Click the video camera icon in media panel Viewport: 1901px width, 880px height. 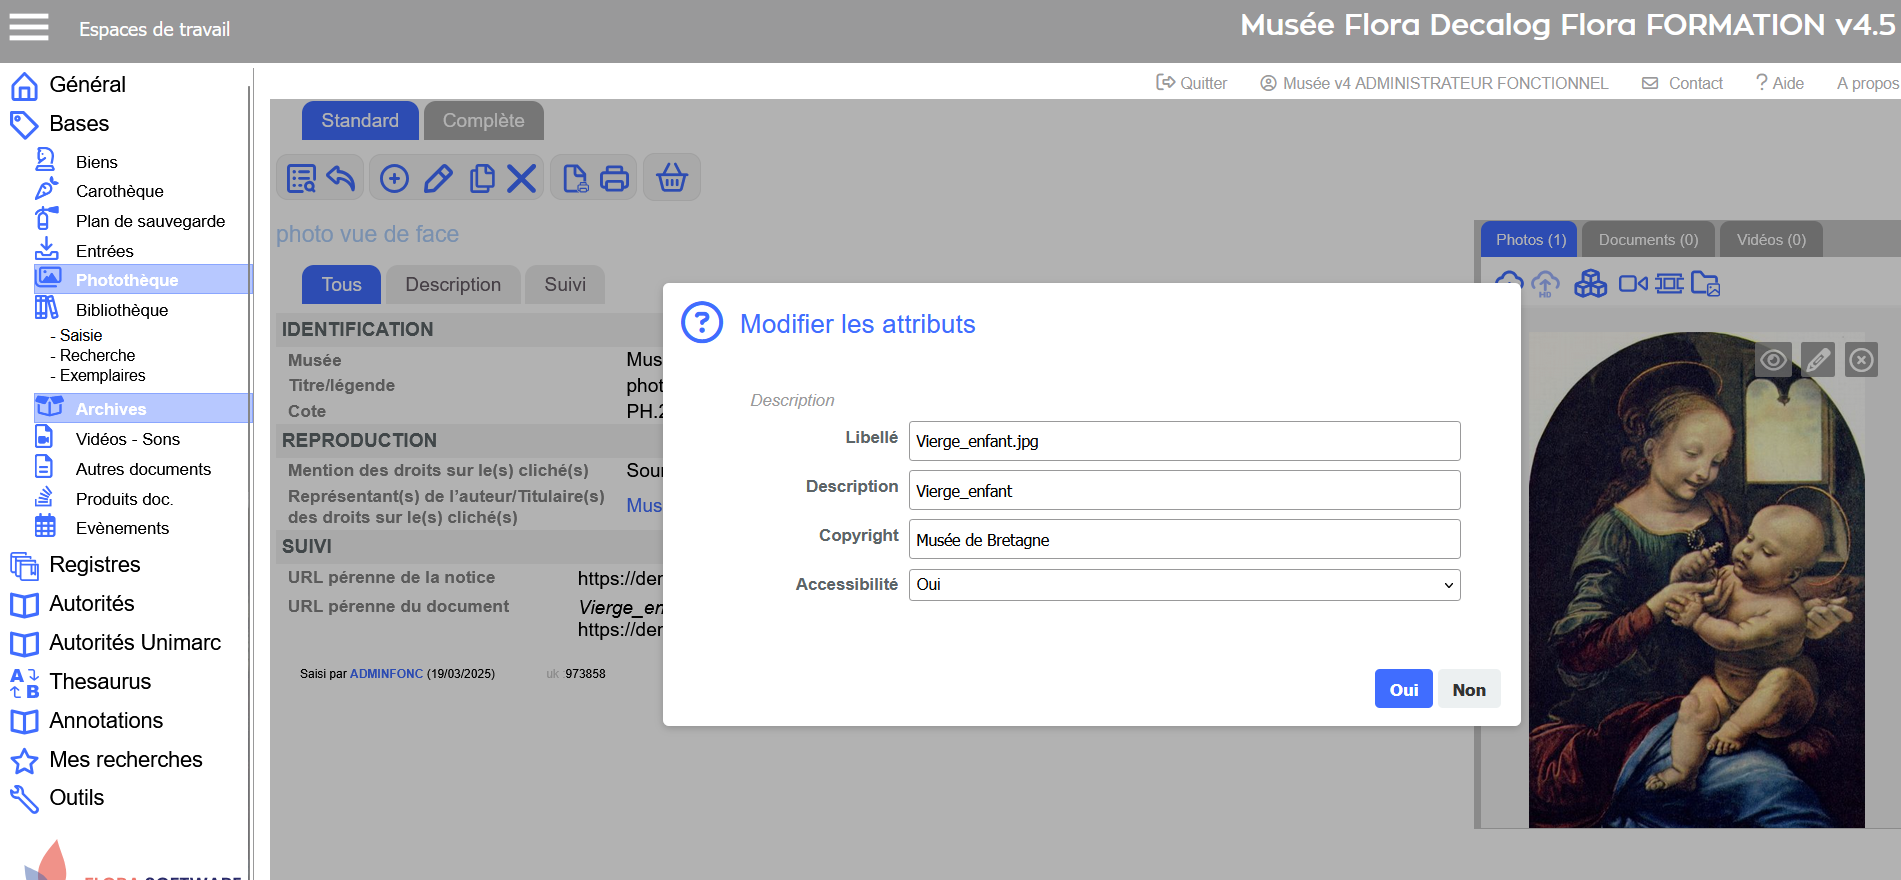click(1632, 284)
